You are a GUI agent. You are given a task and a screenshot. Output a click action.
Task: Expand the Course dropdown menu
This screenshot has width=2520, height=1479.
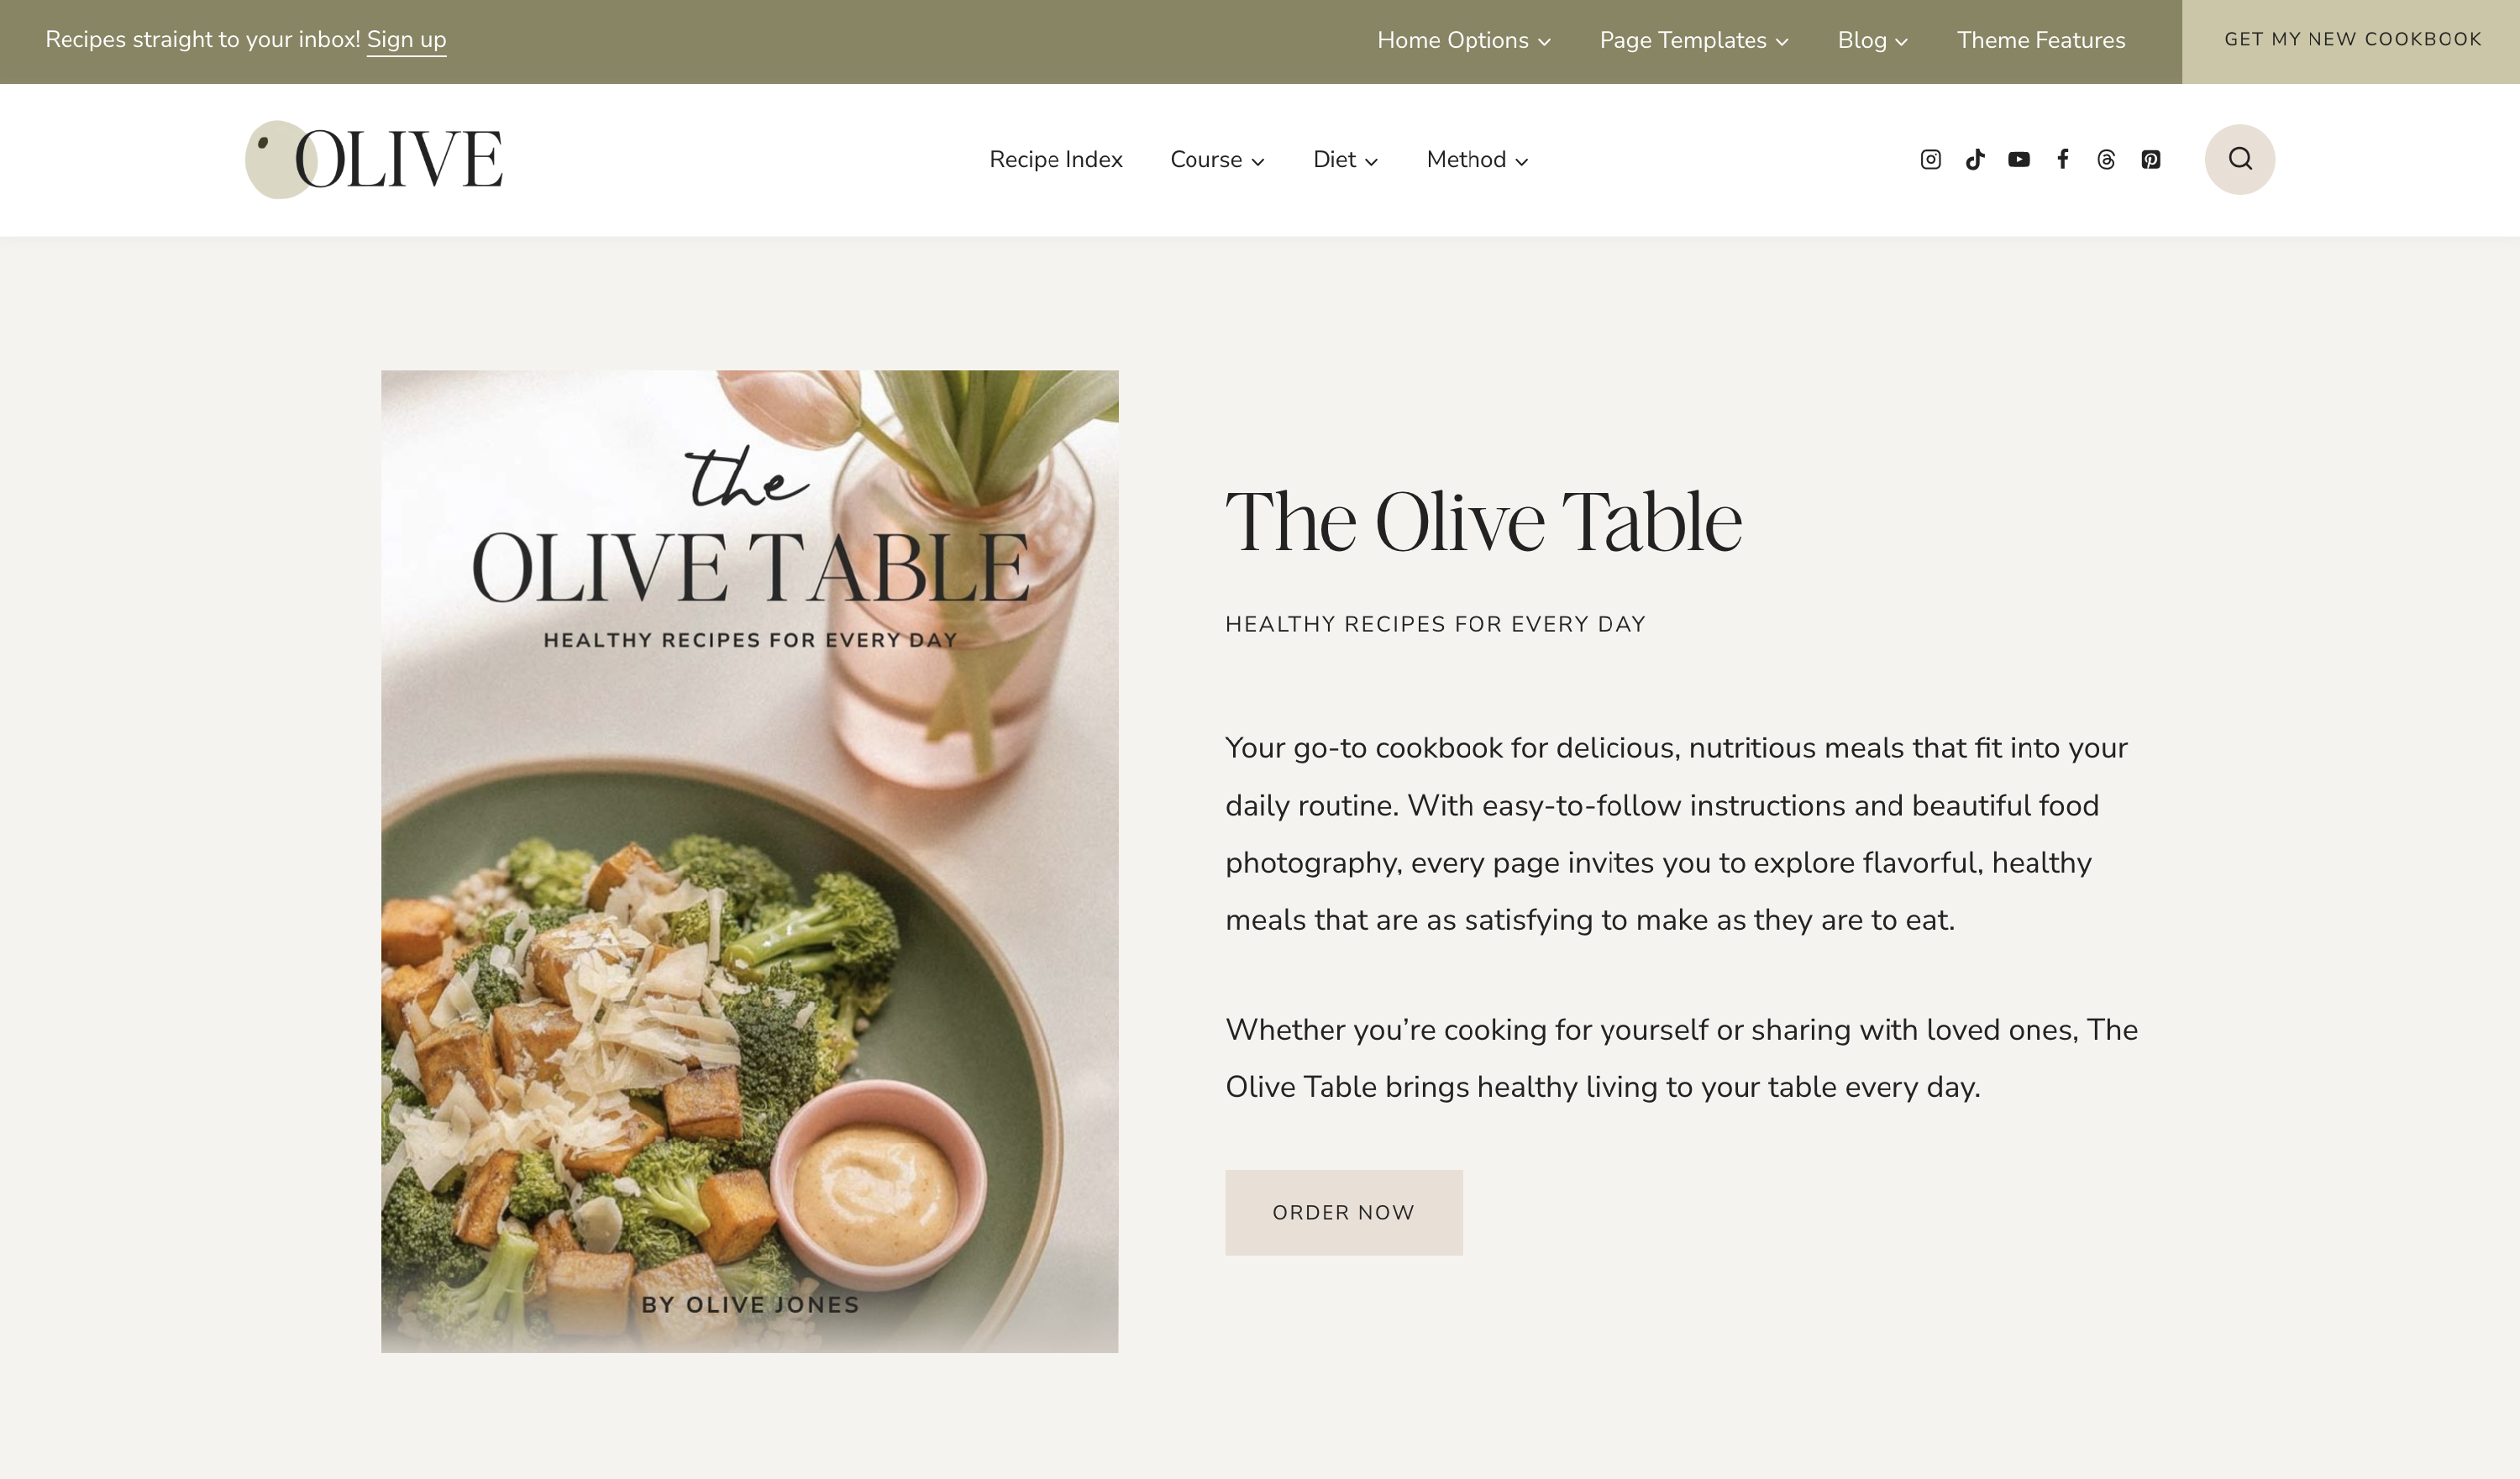pyautogui.click(x=1218, y=160)
